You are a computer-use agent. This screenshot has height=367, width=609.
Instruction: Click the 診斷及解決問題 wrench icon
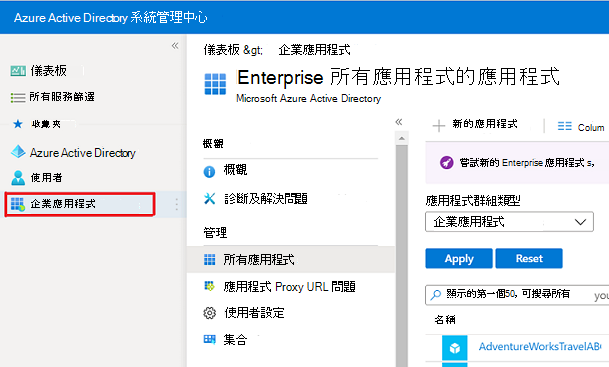pos(209,198)
